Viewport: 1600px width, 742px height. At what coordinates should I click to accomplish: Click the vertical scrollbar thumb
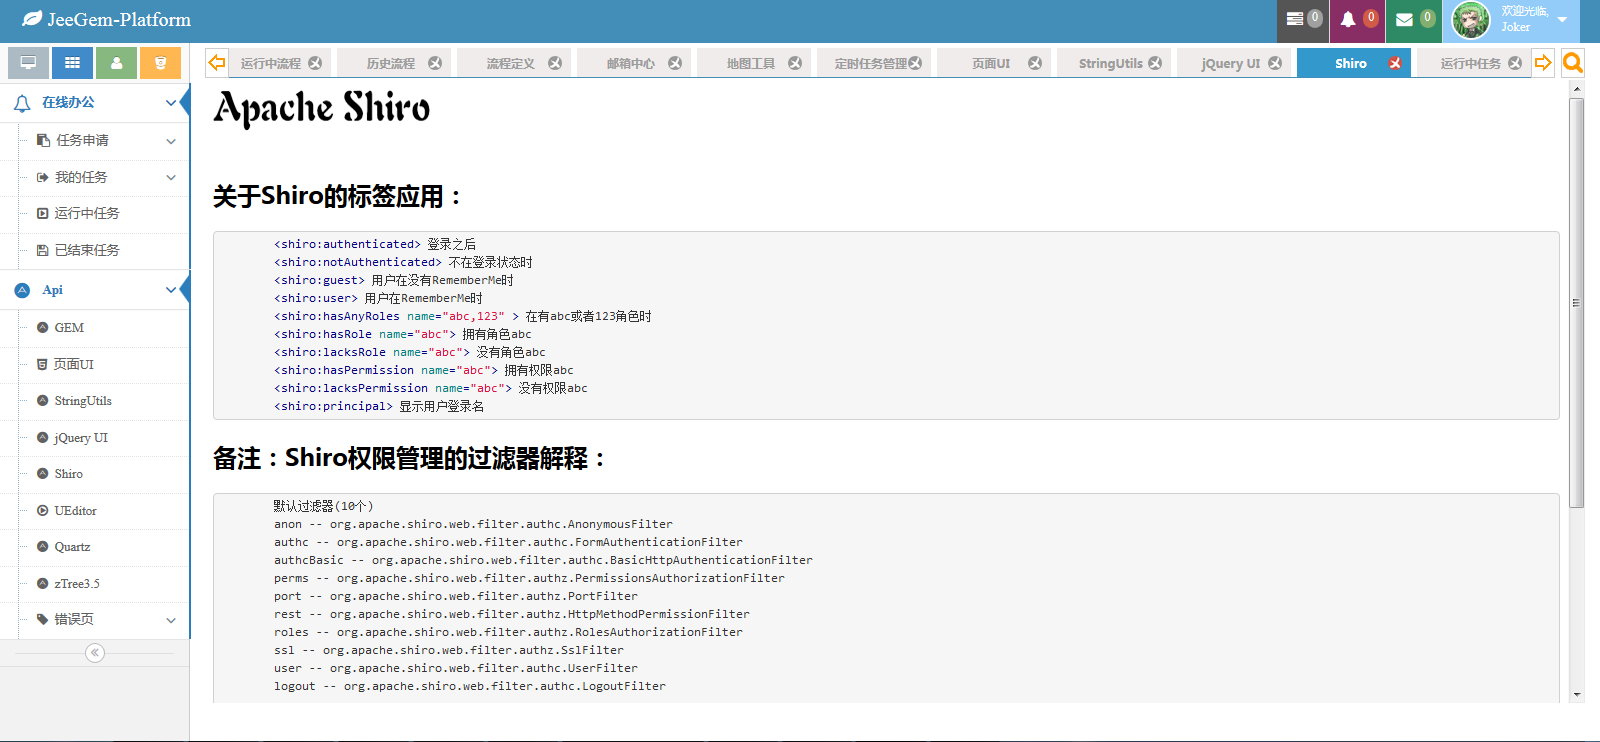pyautogui.click(x=1577, y=303)
